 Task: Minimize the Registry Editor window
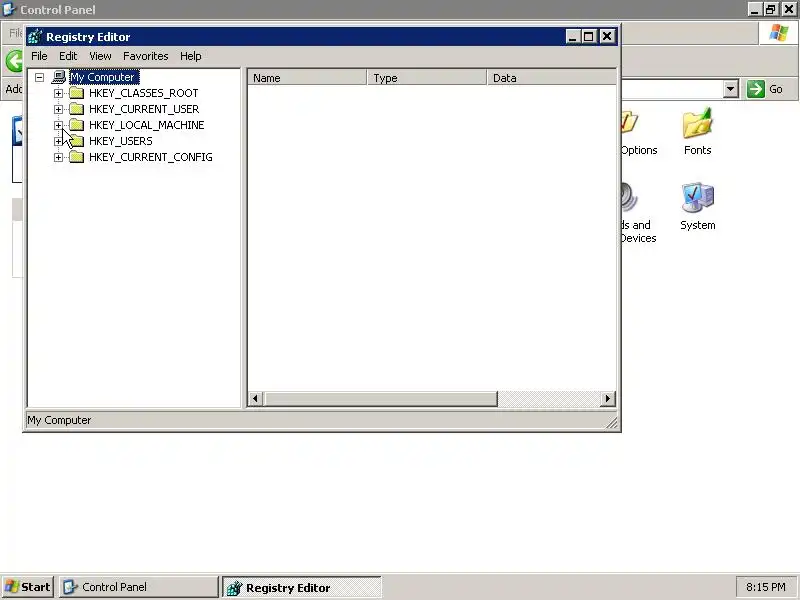[572, 37]
